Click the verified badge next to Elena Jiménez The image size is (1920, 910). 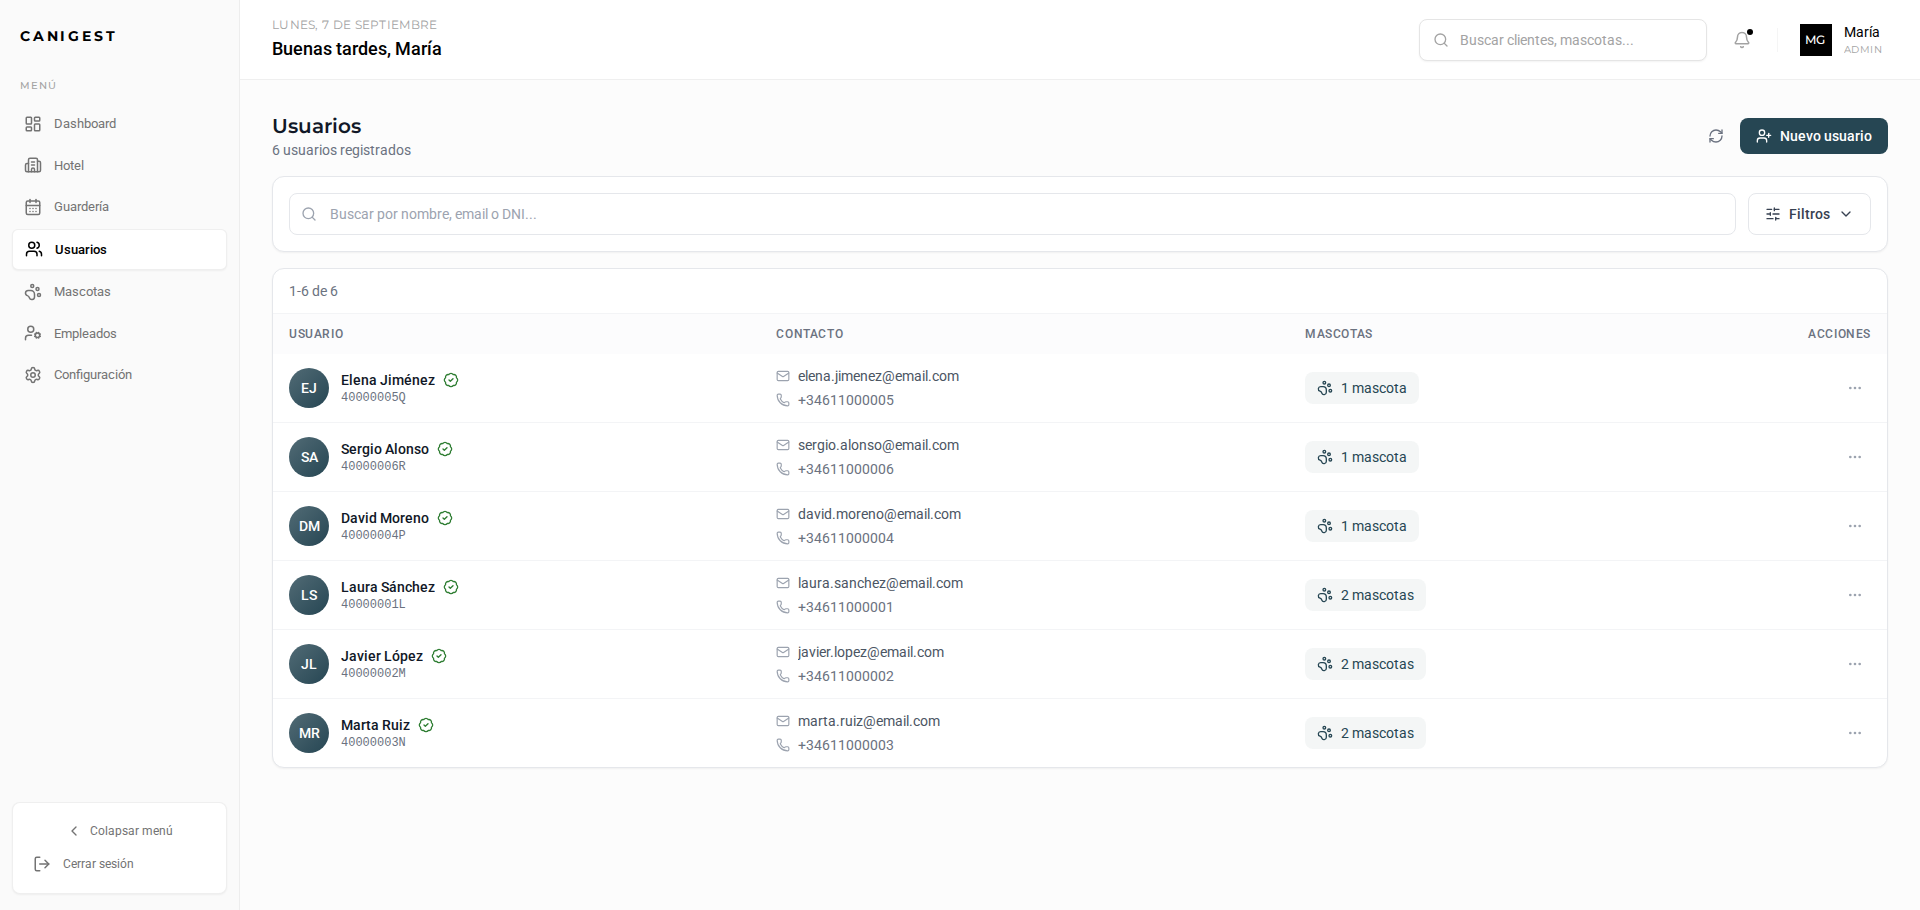point(451,380)
